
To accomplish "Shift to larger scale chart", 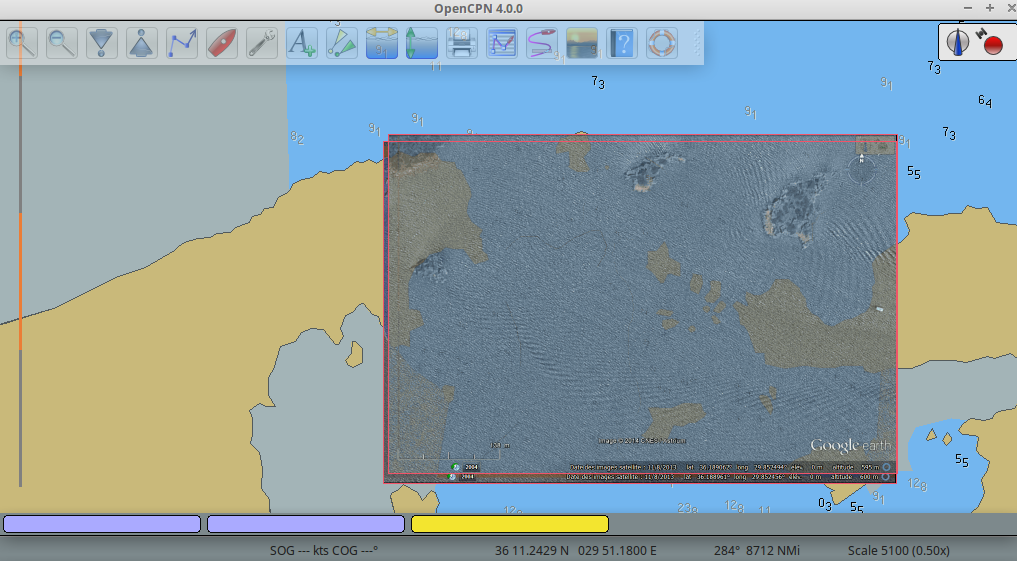I will point(102,43).
